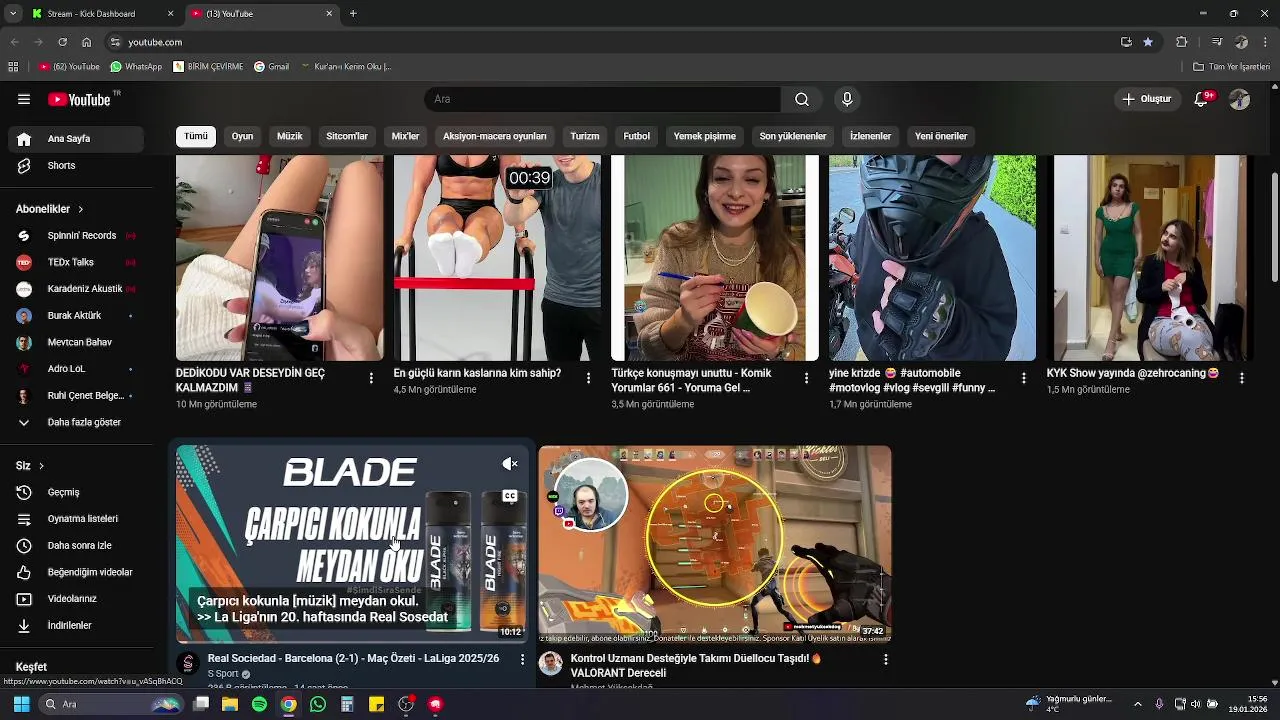Open WhatsApp from the taskbar
This screenshot has width=1280, height=720.
pos(318,704)
